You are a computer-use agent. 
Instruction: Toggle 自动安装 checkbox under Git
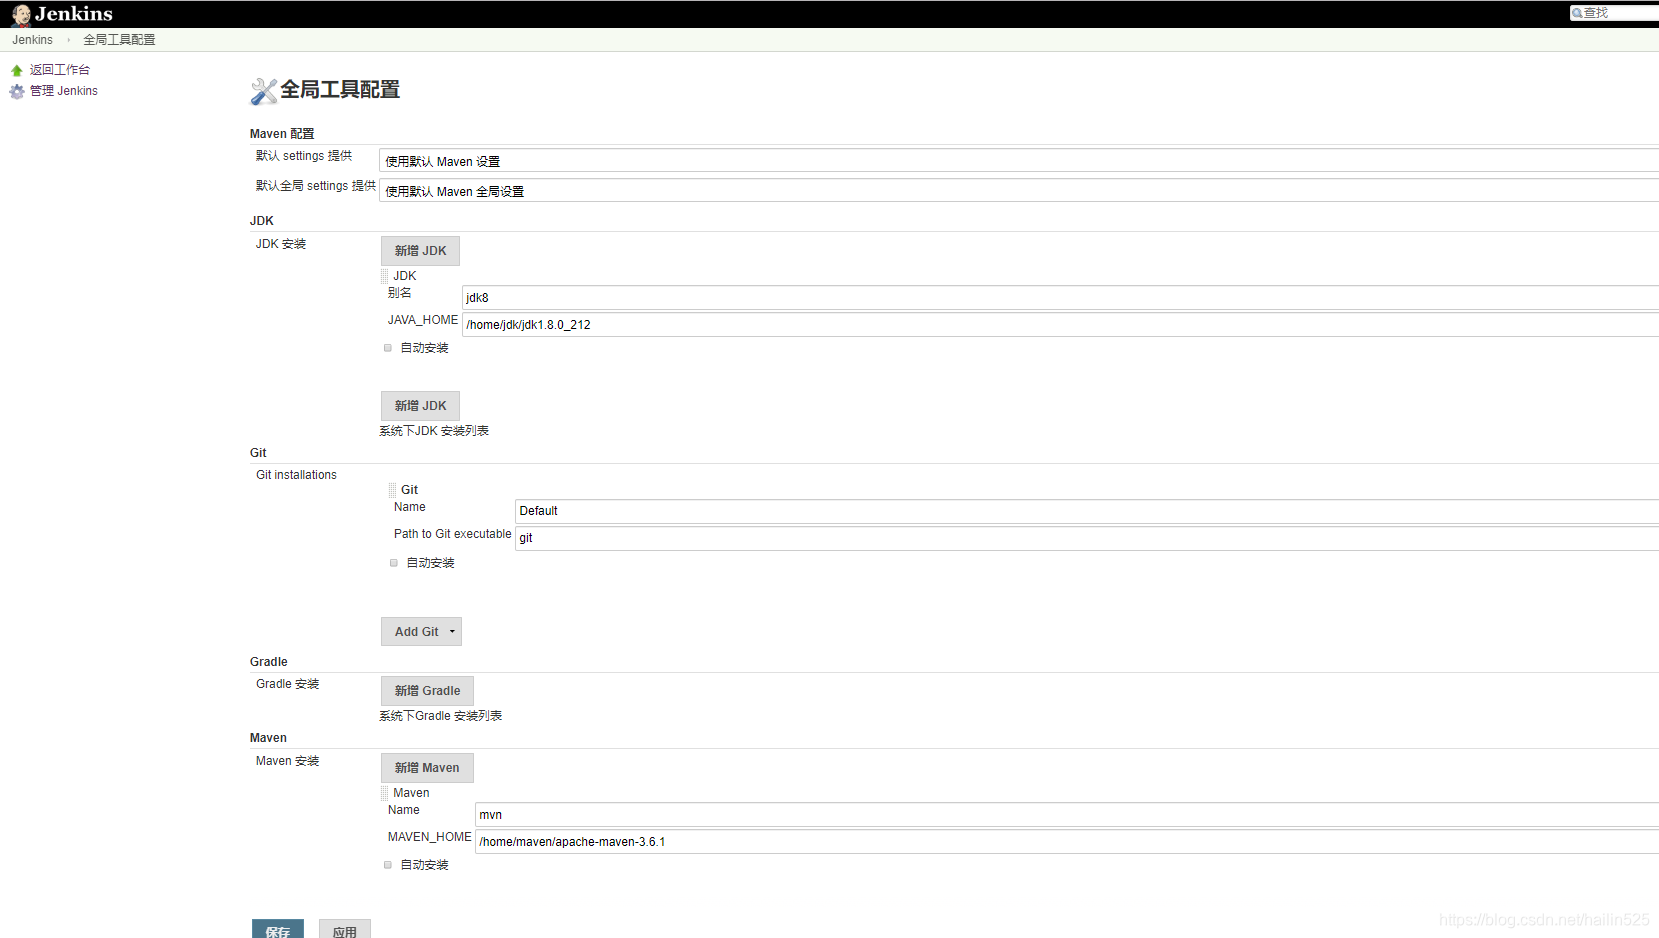coord(394,563)
